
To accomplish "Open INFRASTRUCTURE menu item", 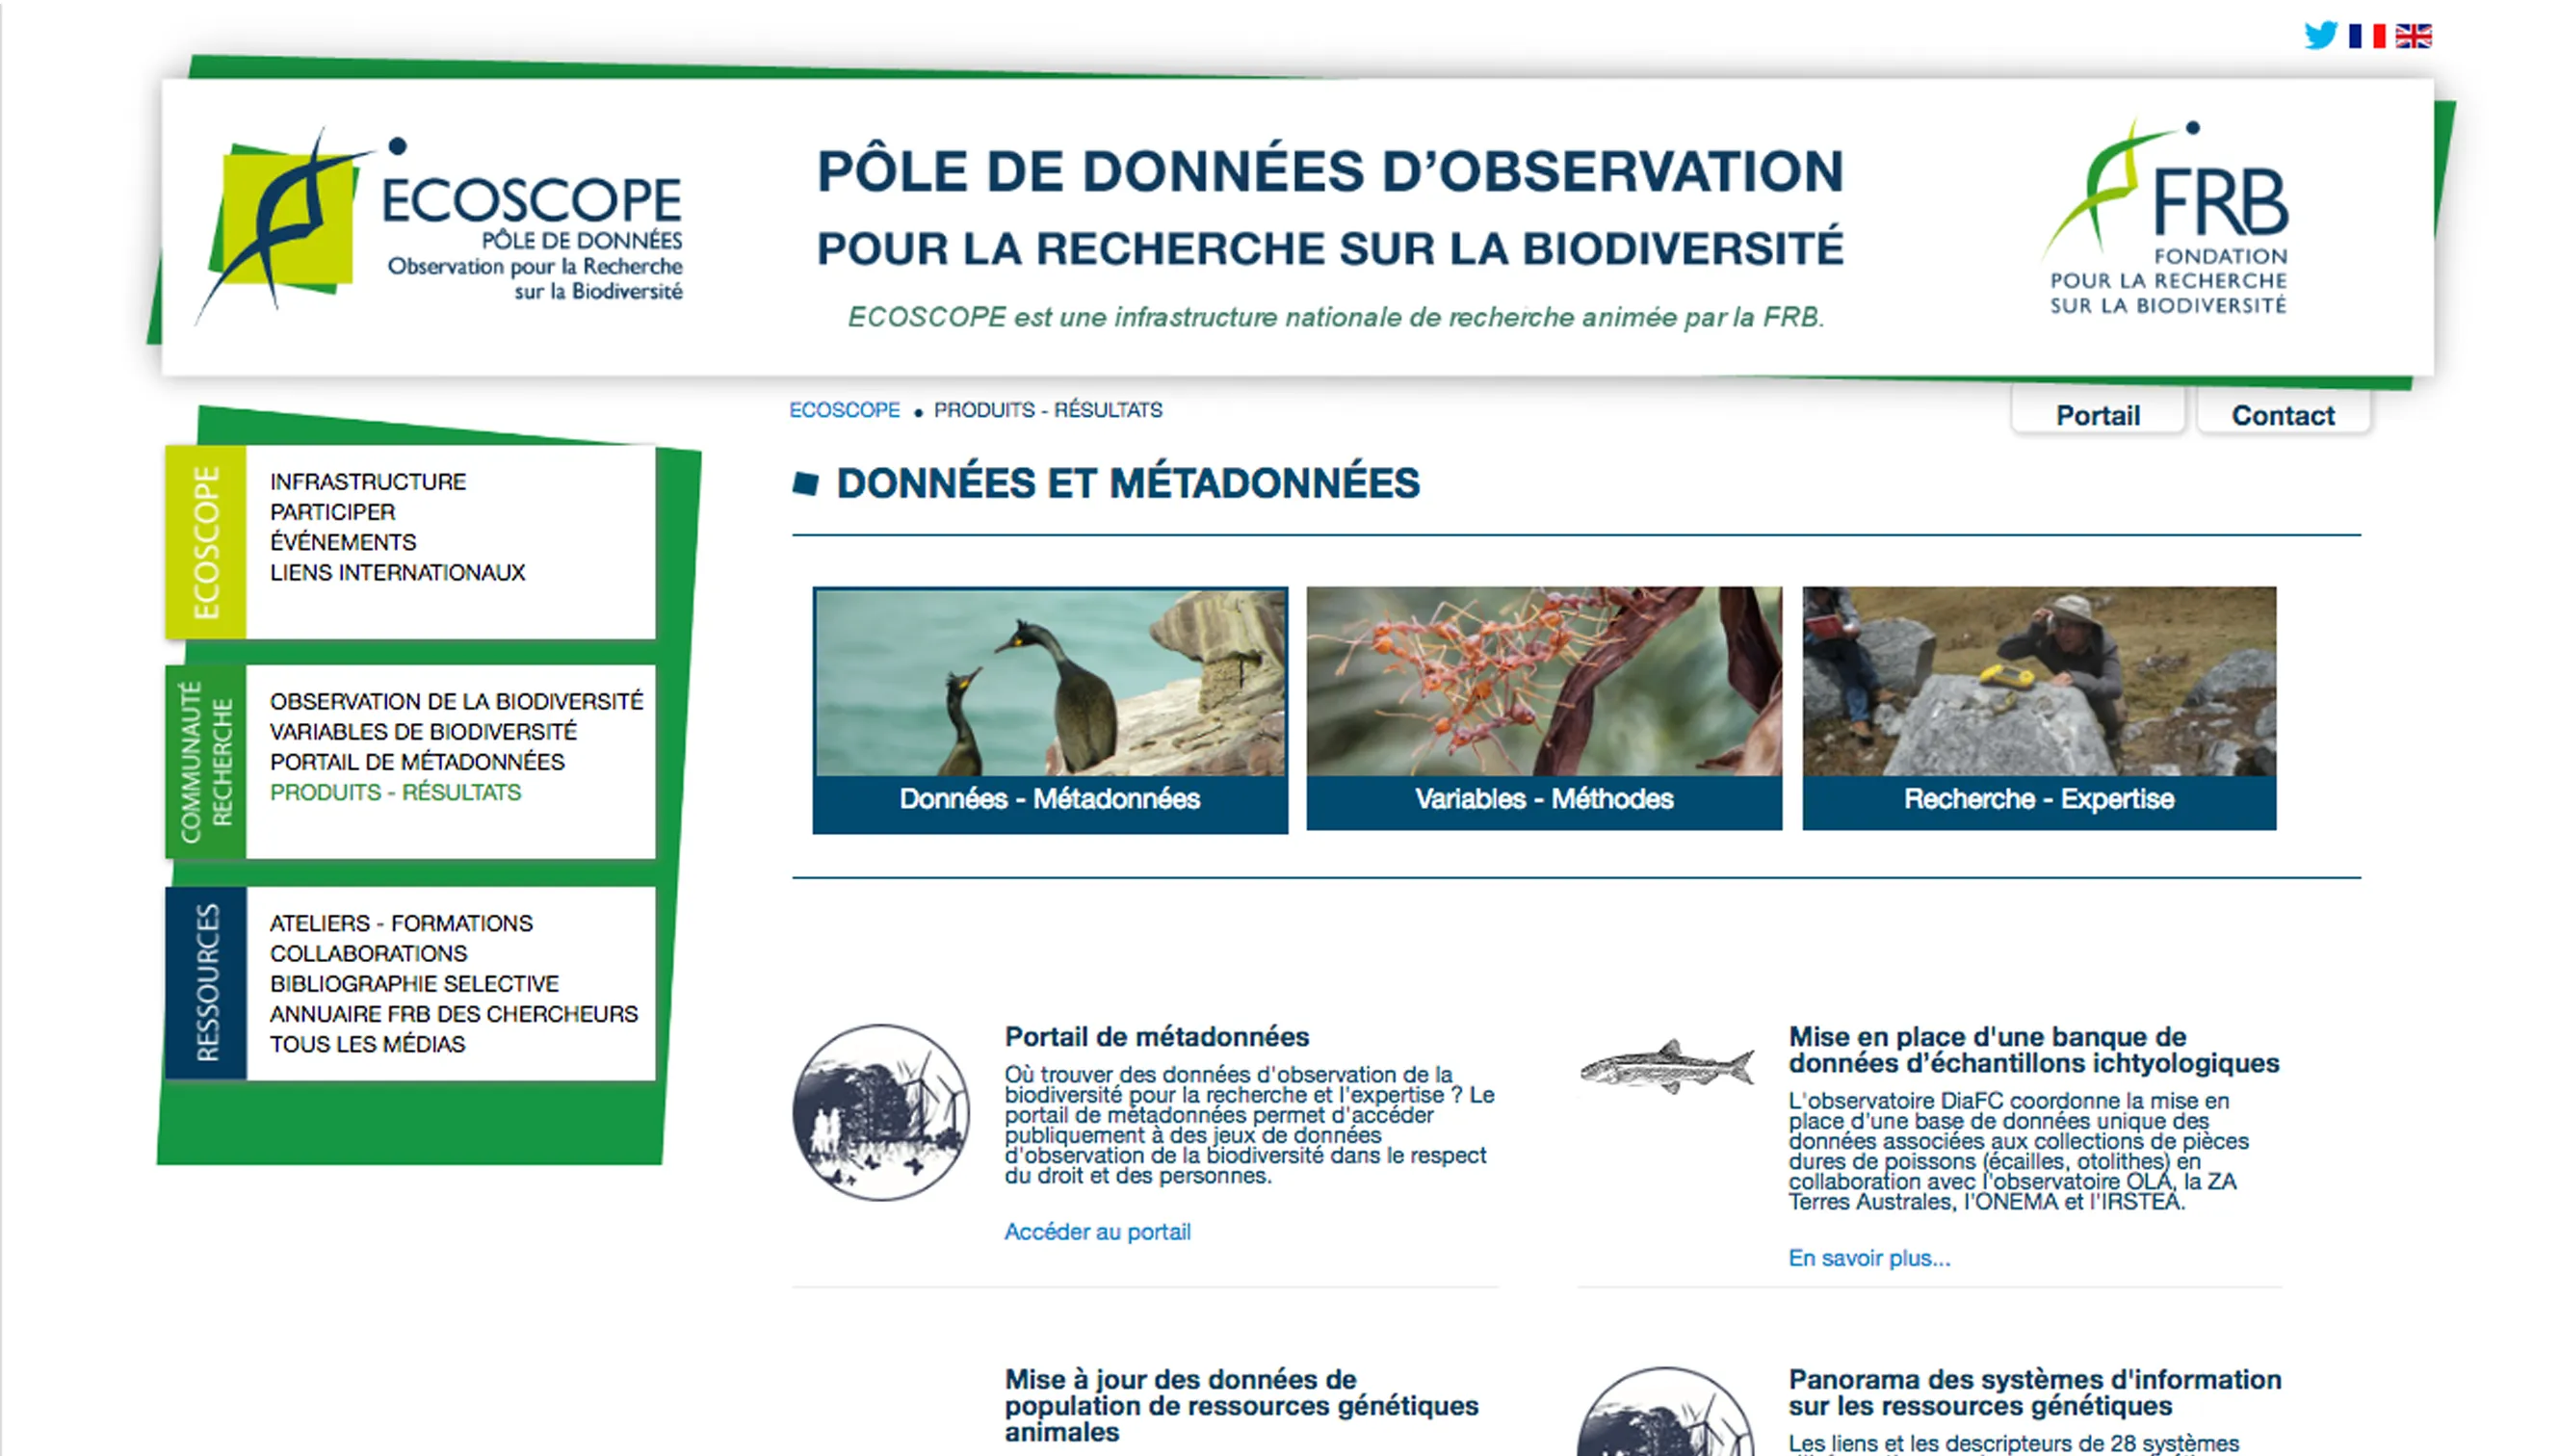I will click(x=368, y=482).
